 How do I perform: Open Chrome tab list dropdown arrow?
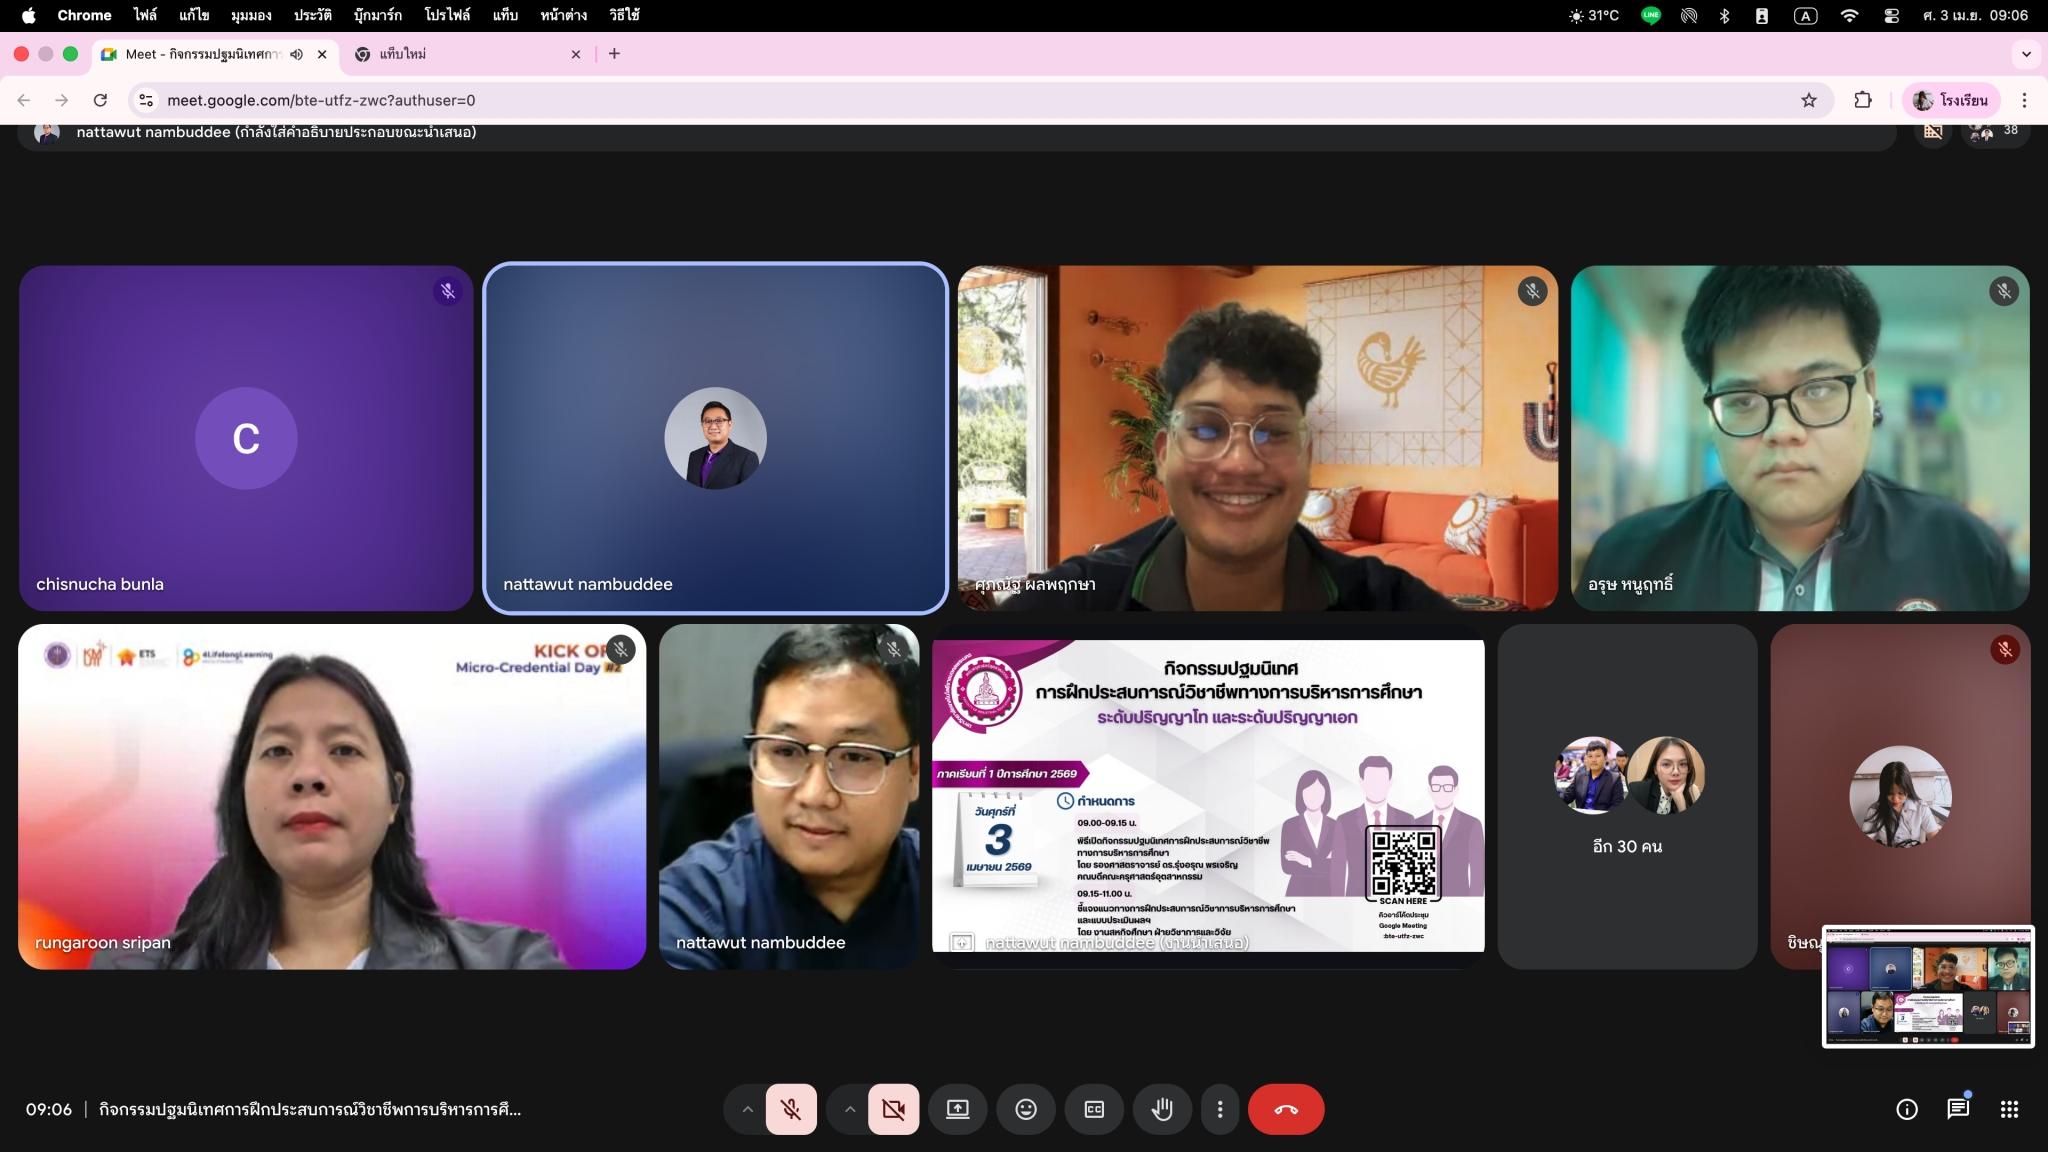tap(2026, 54)
